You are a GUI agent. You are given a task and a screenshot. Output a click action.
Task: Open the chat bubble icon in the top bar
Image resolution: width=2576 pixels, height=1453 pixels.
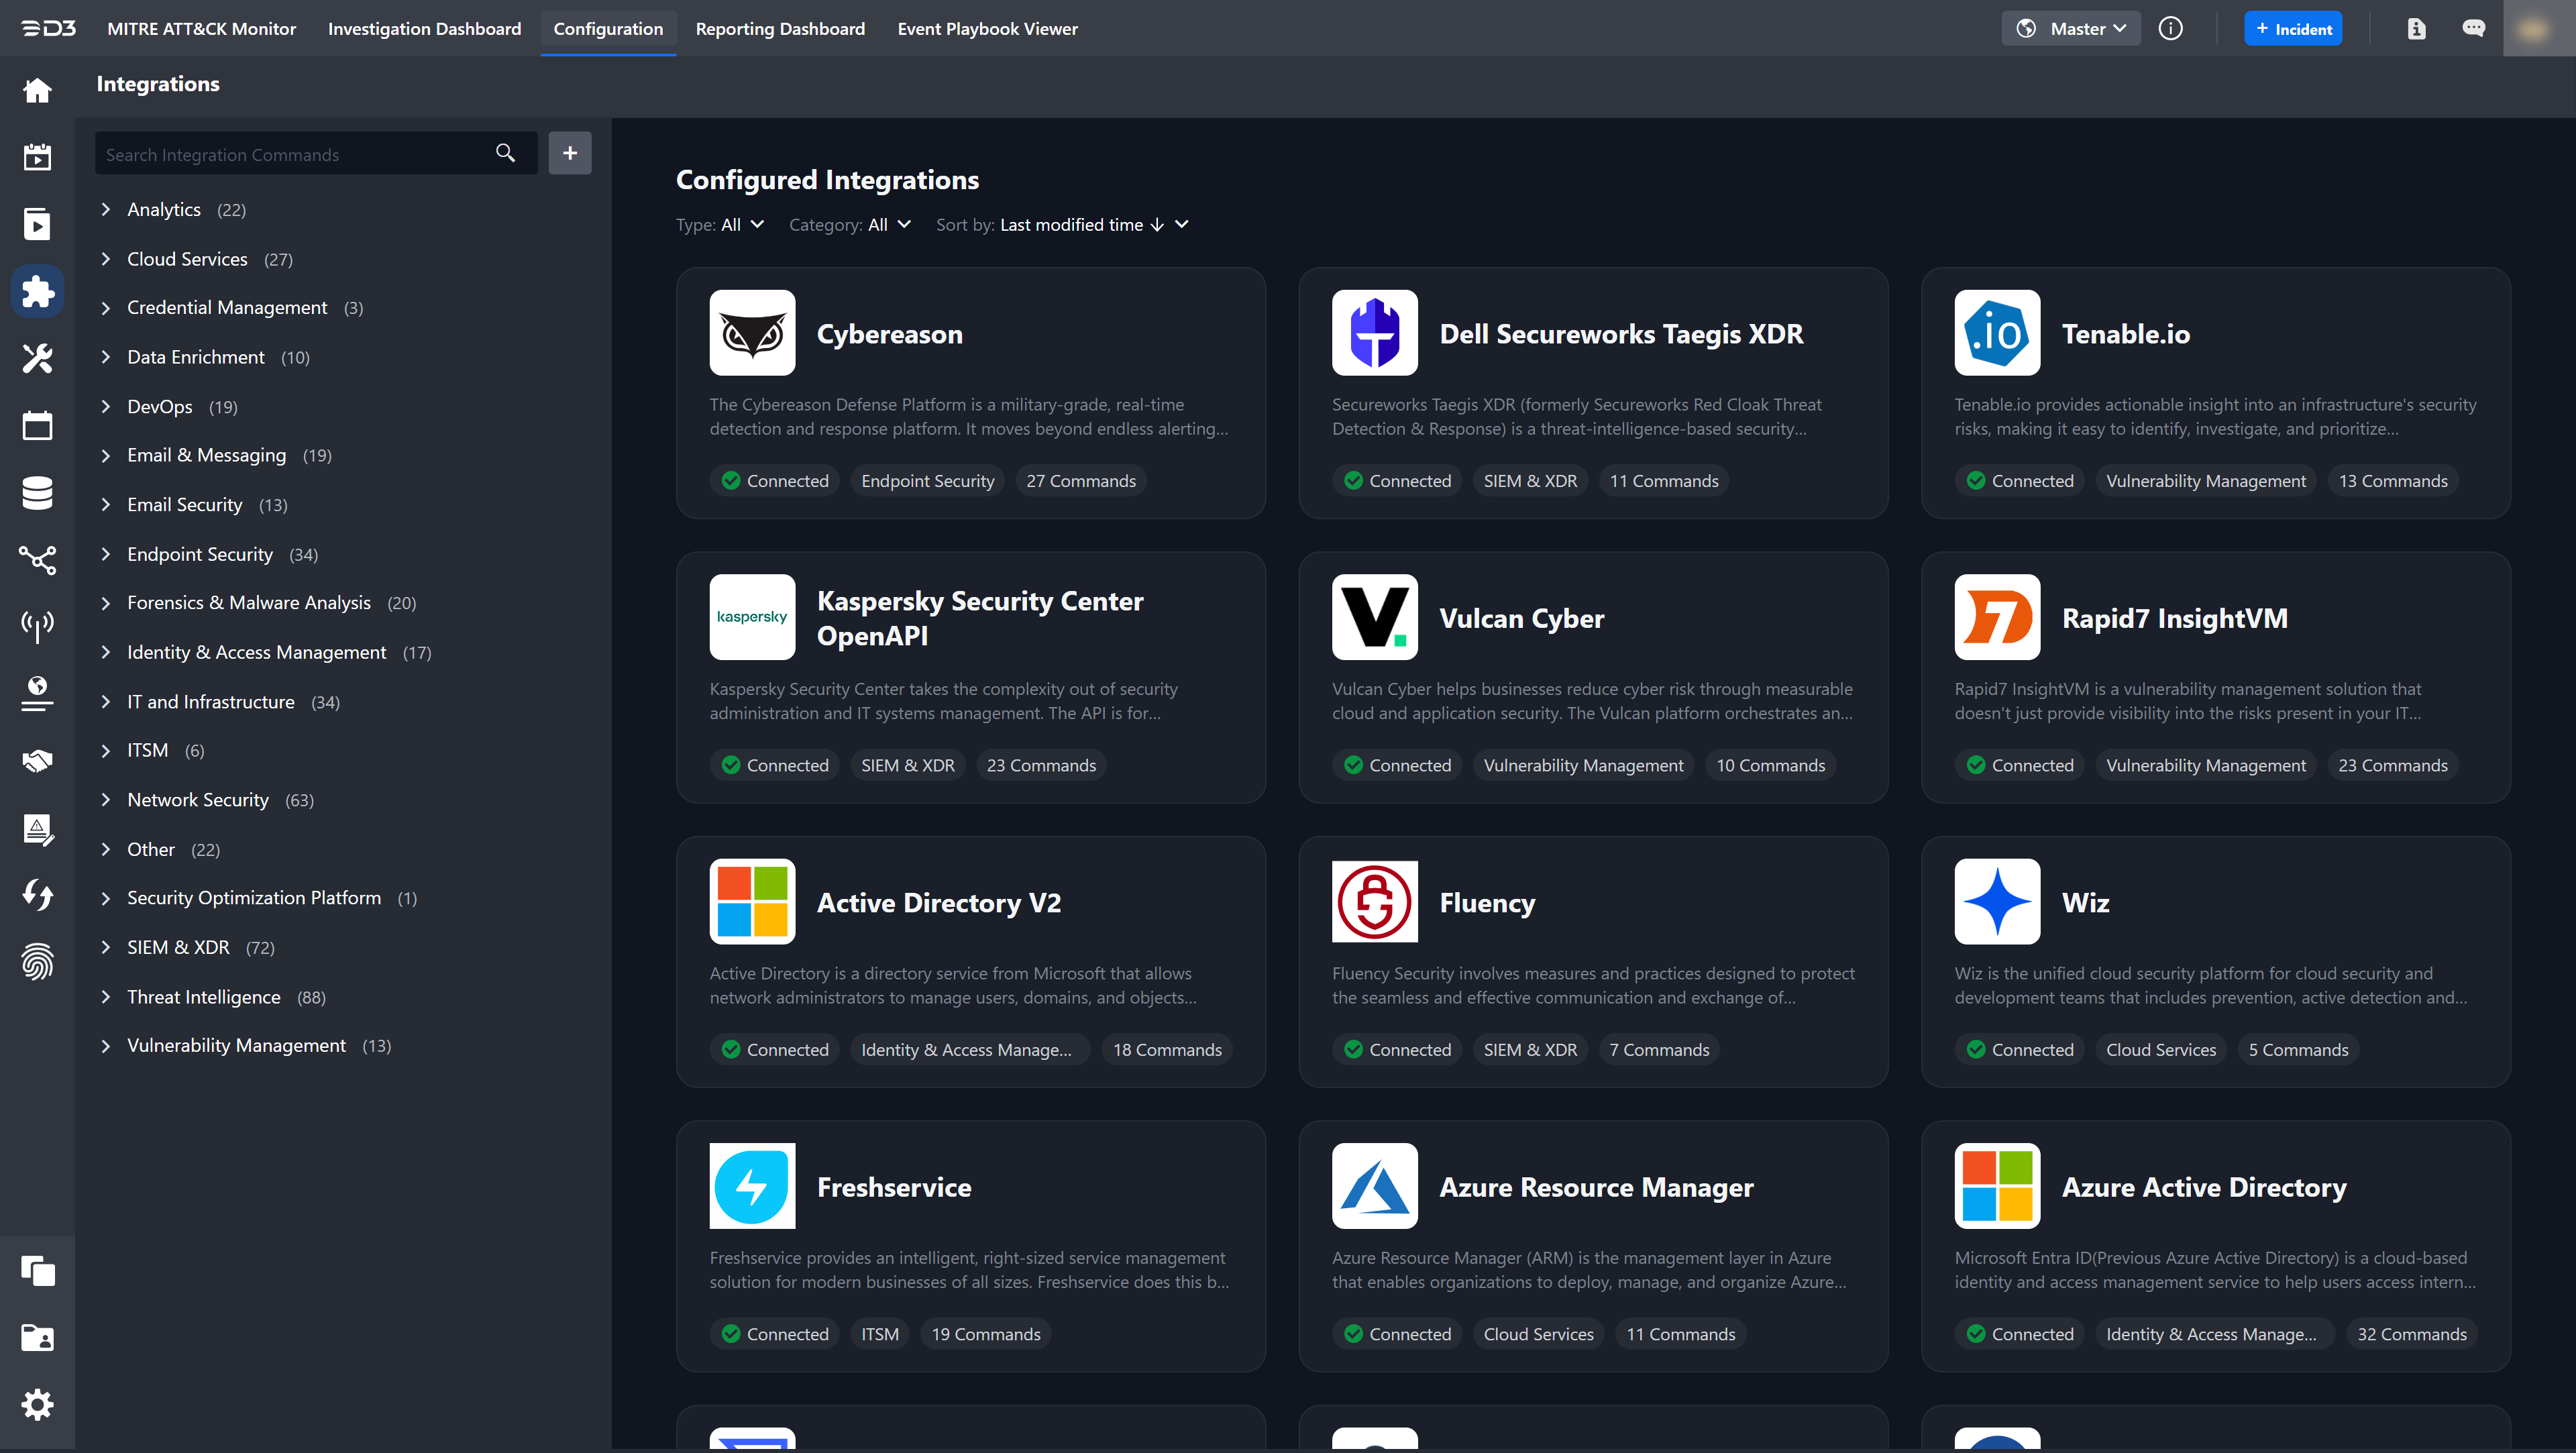point(2473,29)
